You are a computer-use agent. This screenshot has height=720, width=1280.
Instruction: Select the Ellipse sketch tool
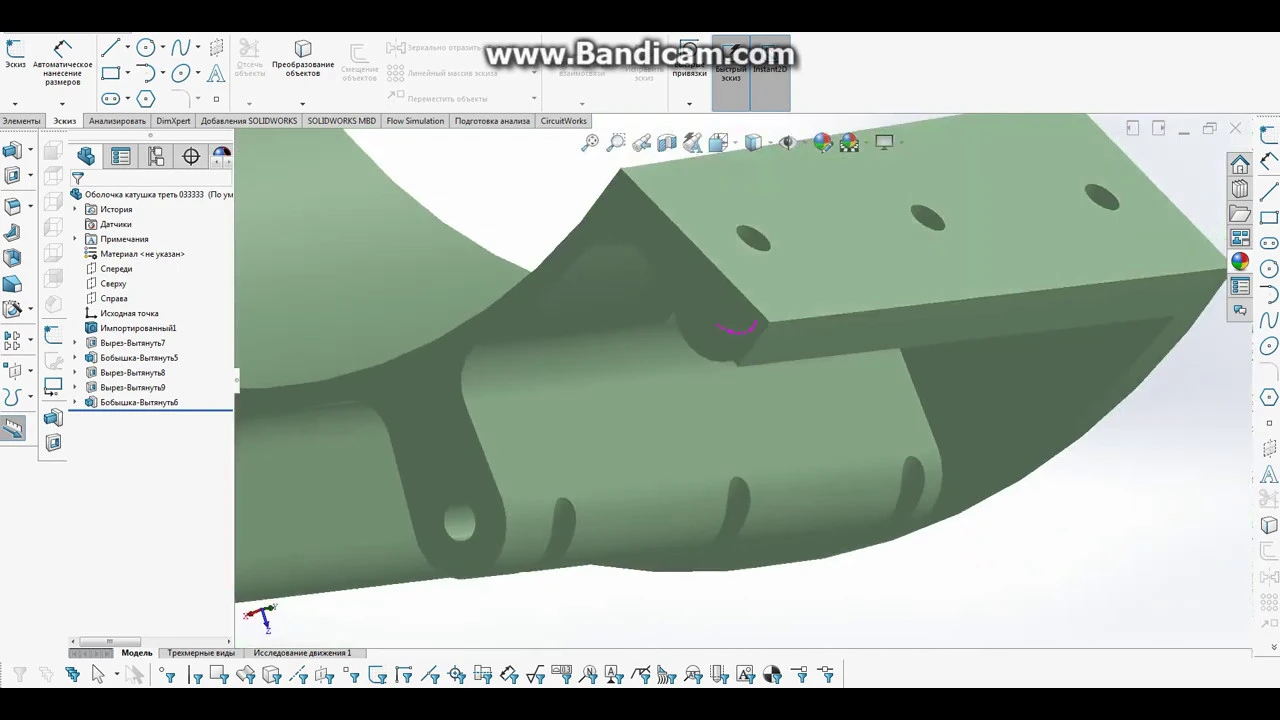click(x=181, y=73)
